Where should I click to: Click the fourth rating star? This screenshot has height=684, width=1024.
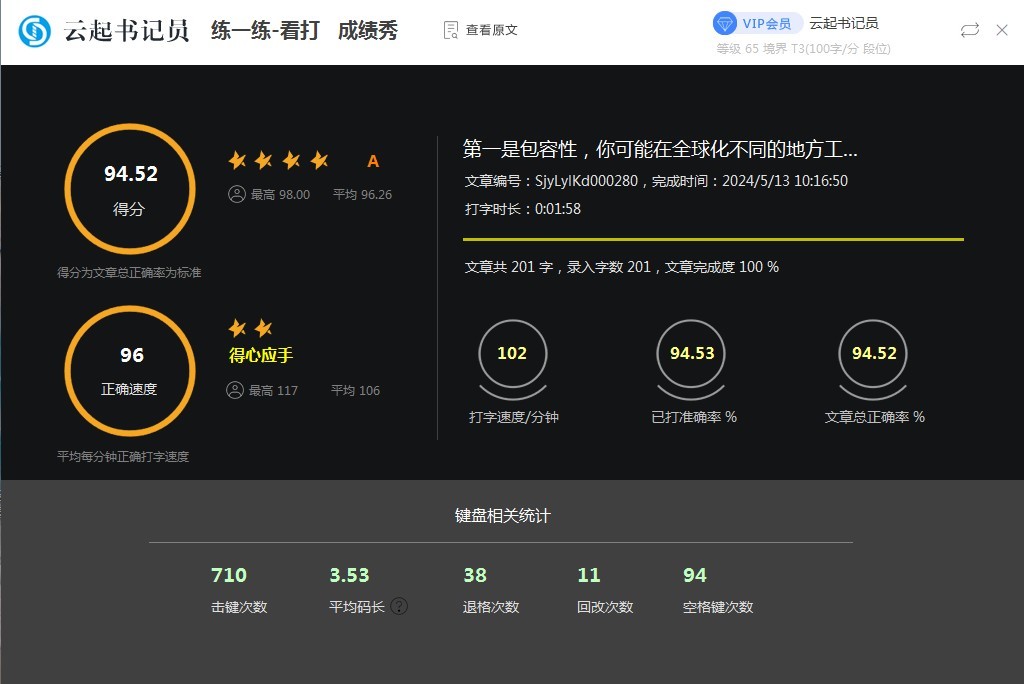coord(319,158)
